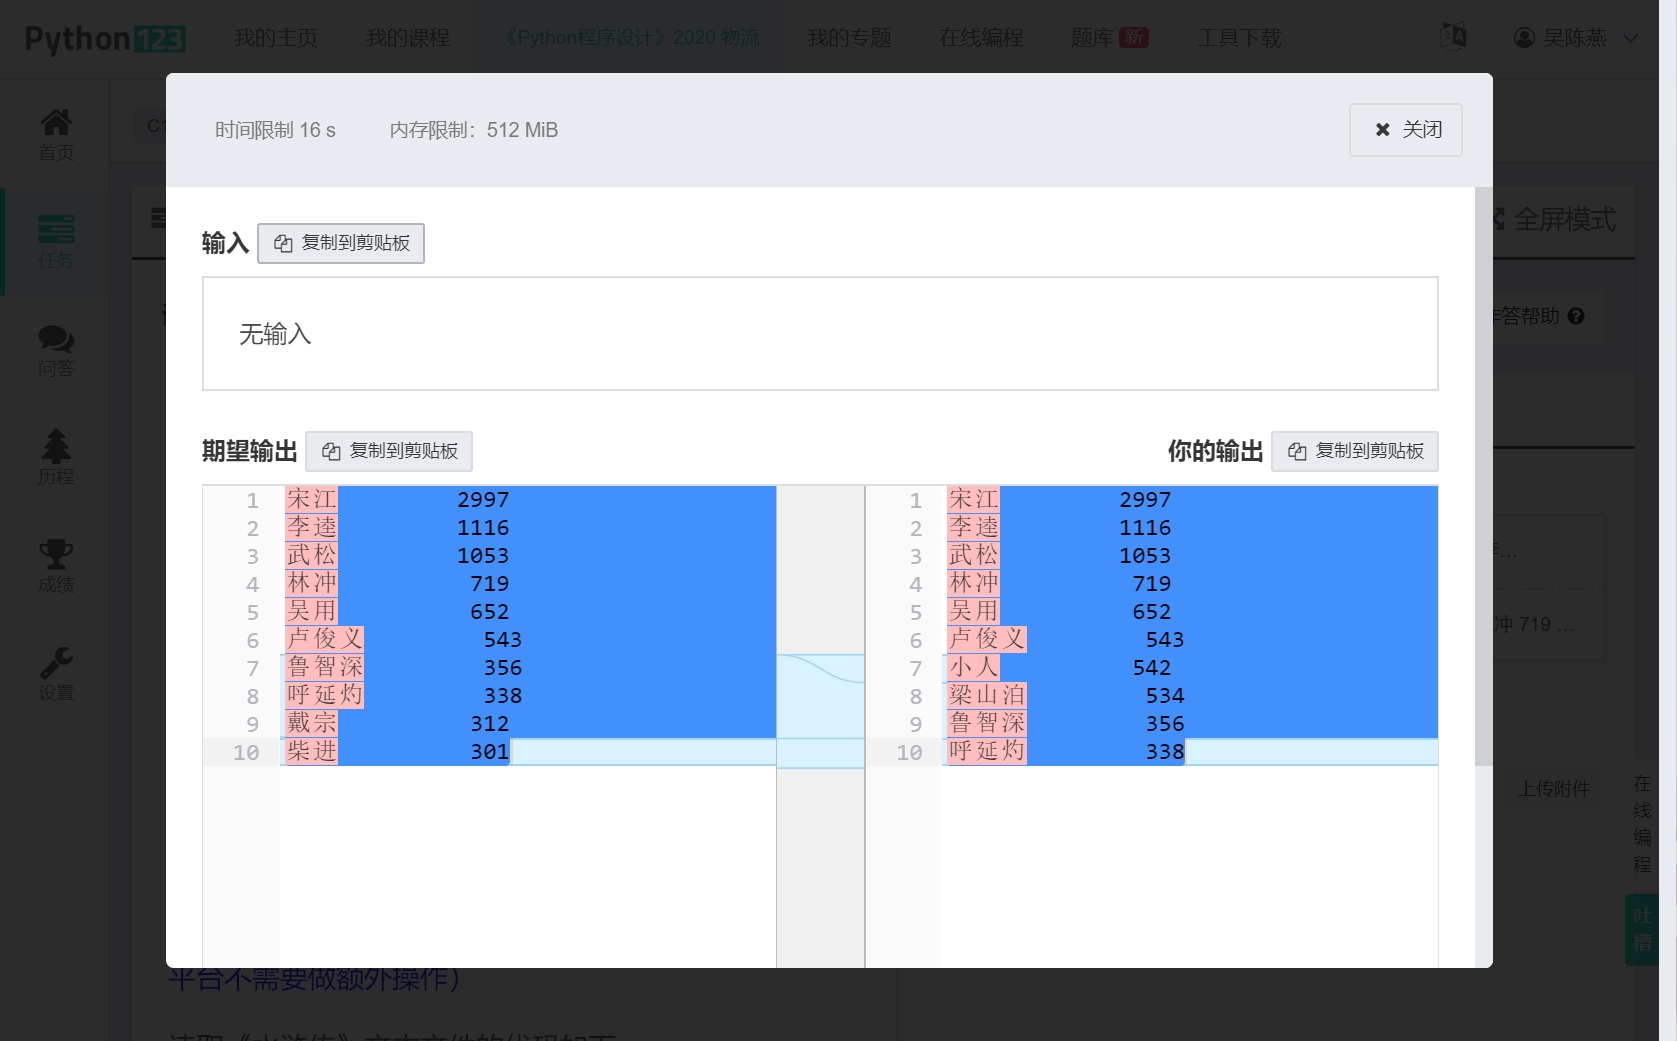Copy the 期望输出 content to clipboard
The image size is (1677, 1041).
pyautogui.click(x=389, y=451)
